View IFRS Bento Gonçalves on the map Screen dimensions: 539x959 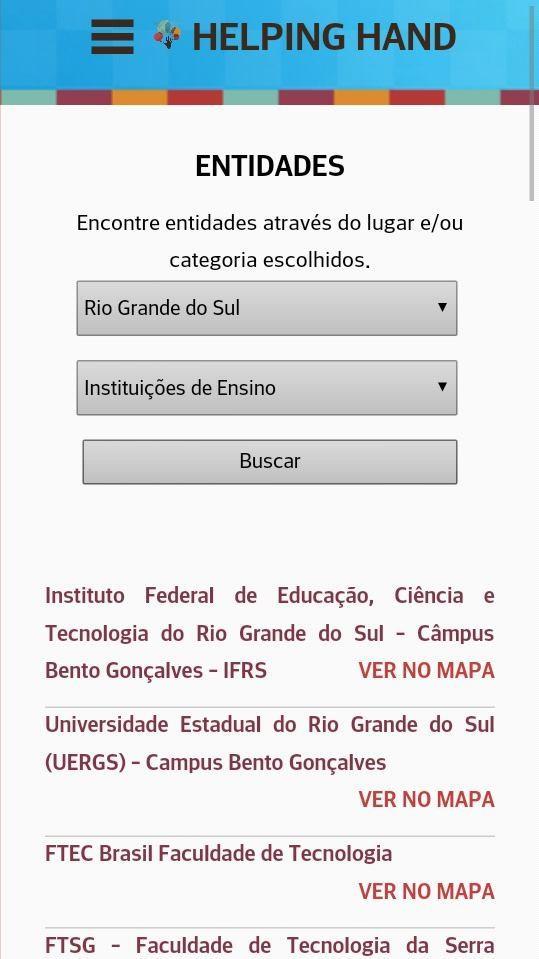coord(426,671)
